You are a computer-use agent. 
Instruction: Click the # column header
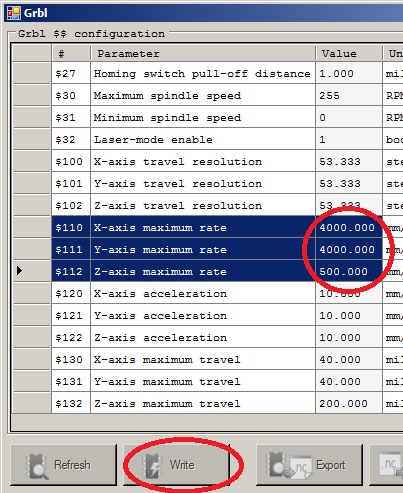pos(71,54)
